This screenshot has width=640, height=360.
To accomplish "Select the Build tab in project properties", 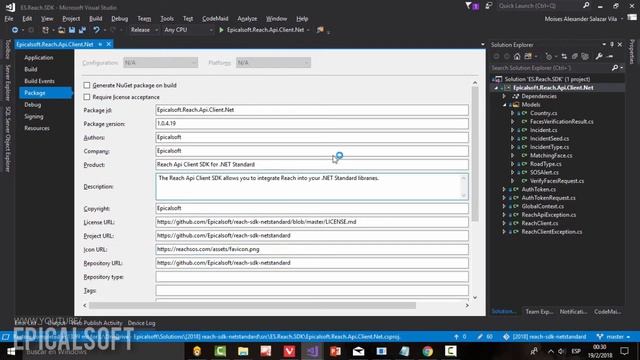I will pyautogui.click(x=31, y=69).
